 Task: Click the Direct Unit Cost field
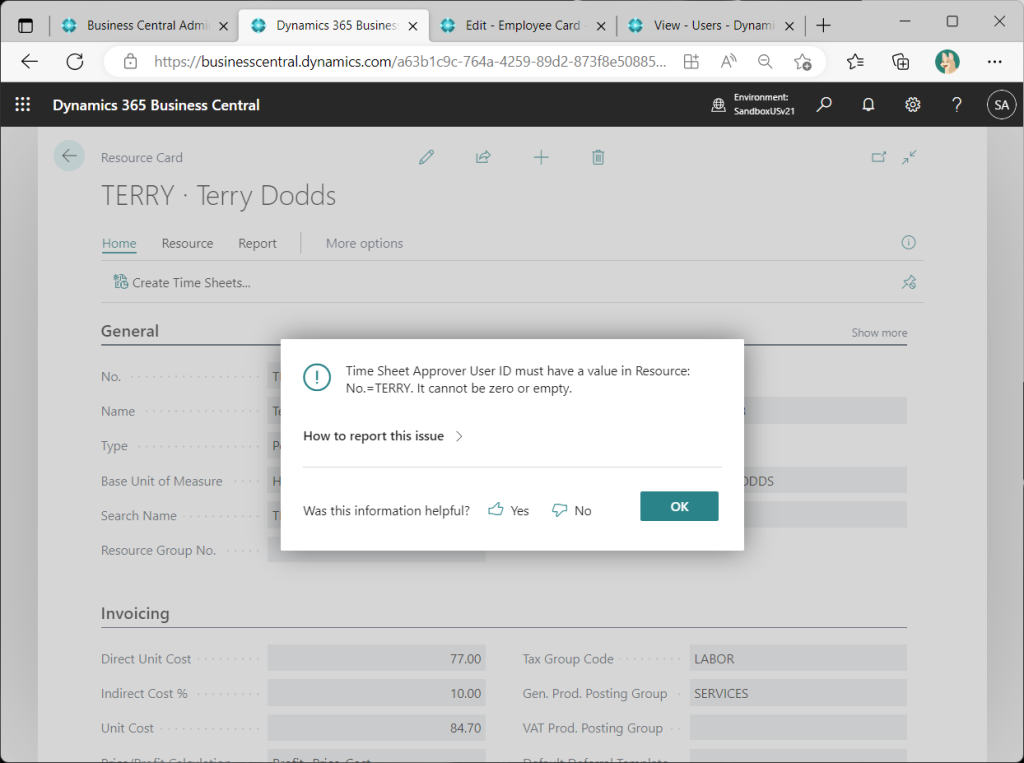pyautogui.click(x=376, y=658)
